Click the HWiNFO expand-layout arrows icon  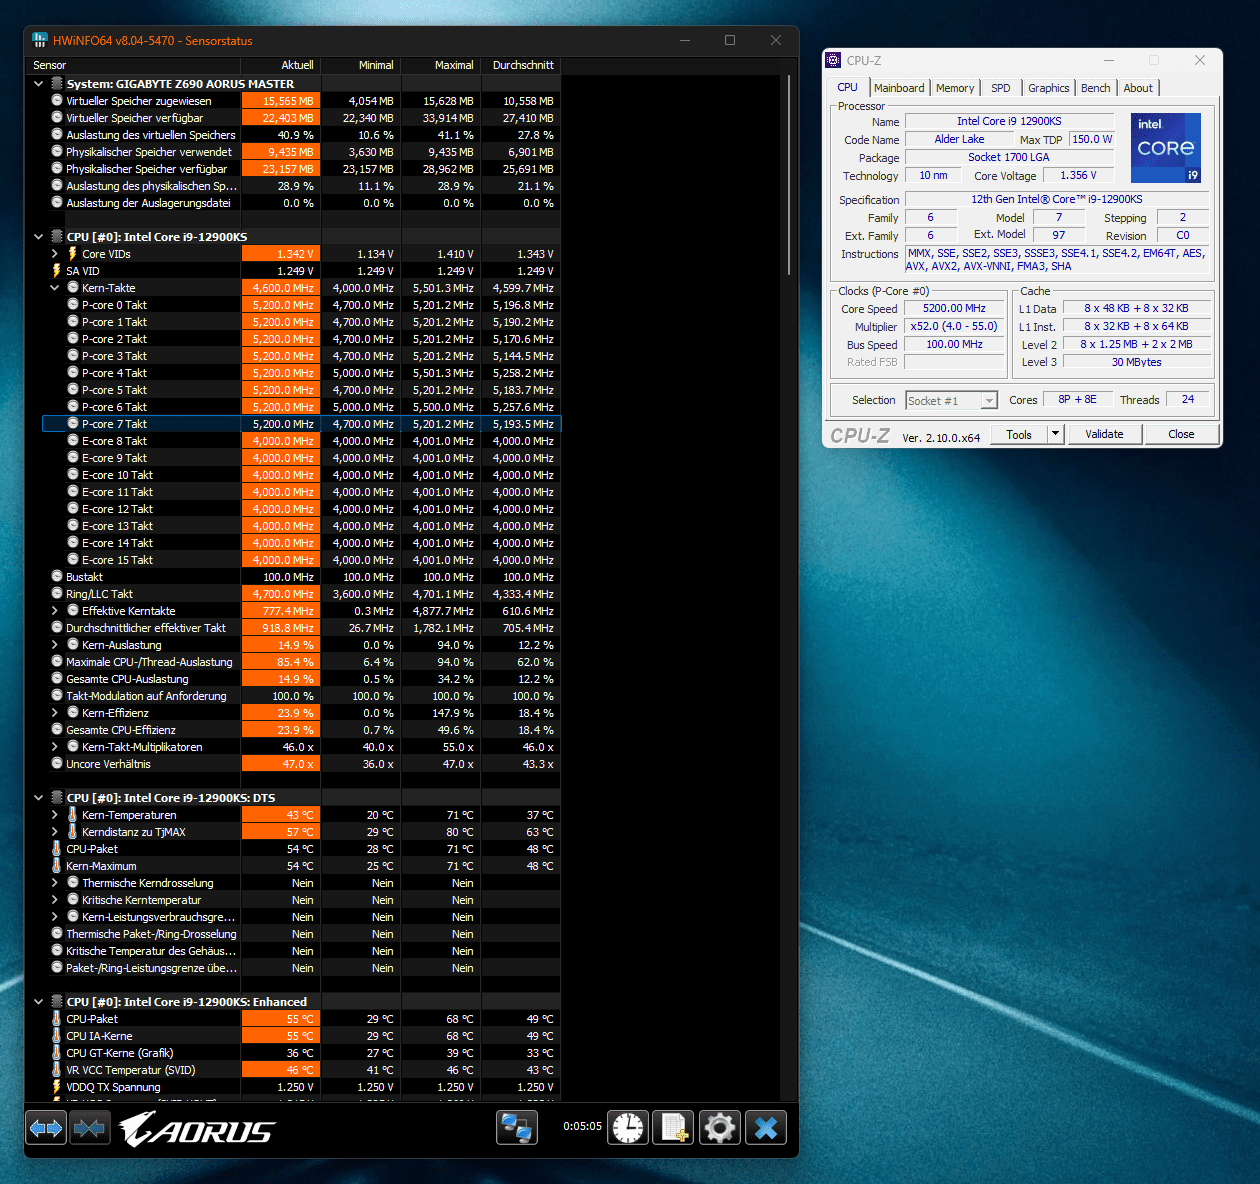[46, 1128]
